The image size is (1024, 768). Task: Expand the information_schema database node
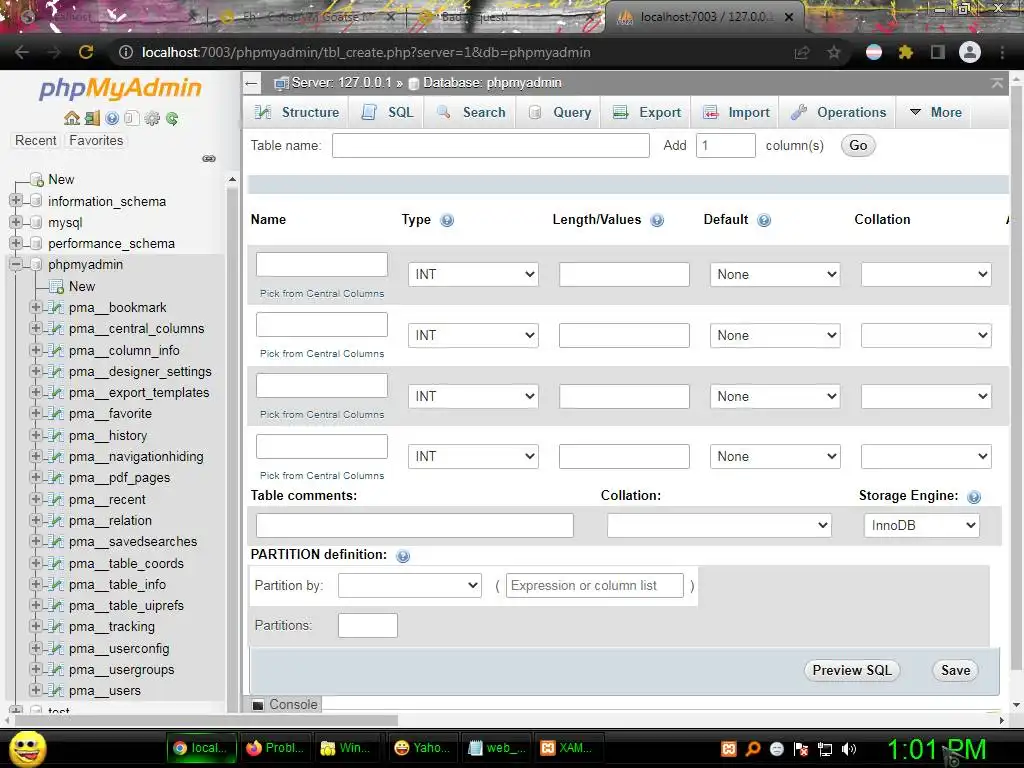[16, 200]
